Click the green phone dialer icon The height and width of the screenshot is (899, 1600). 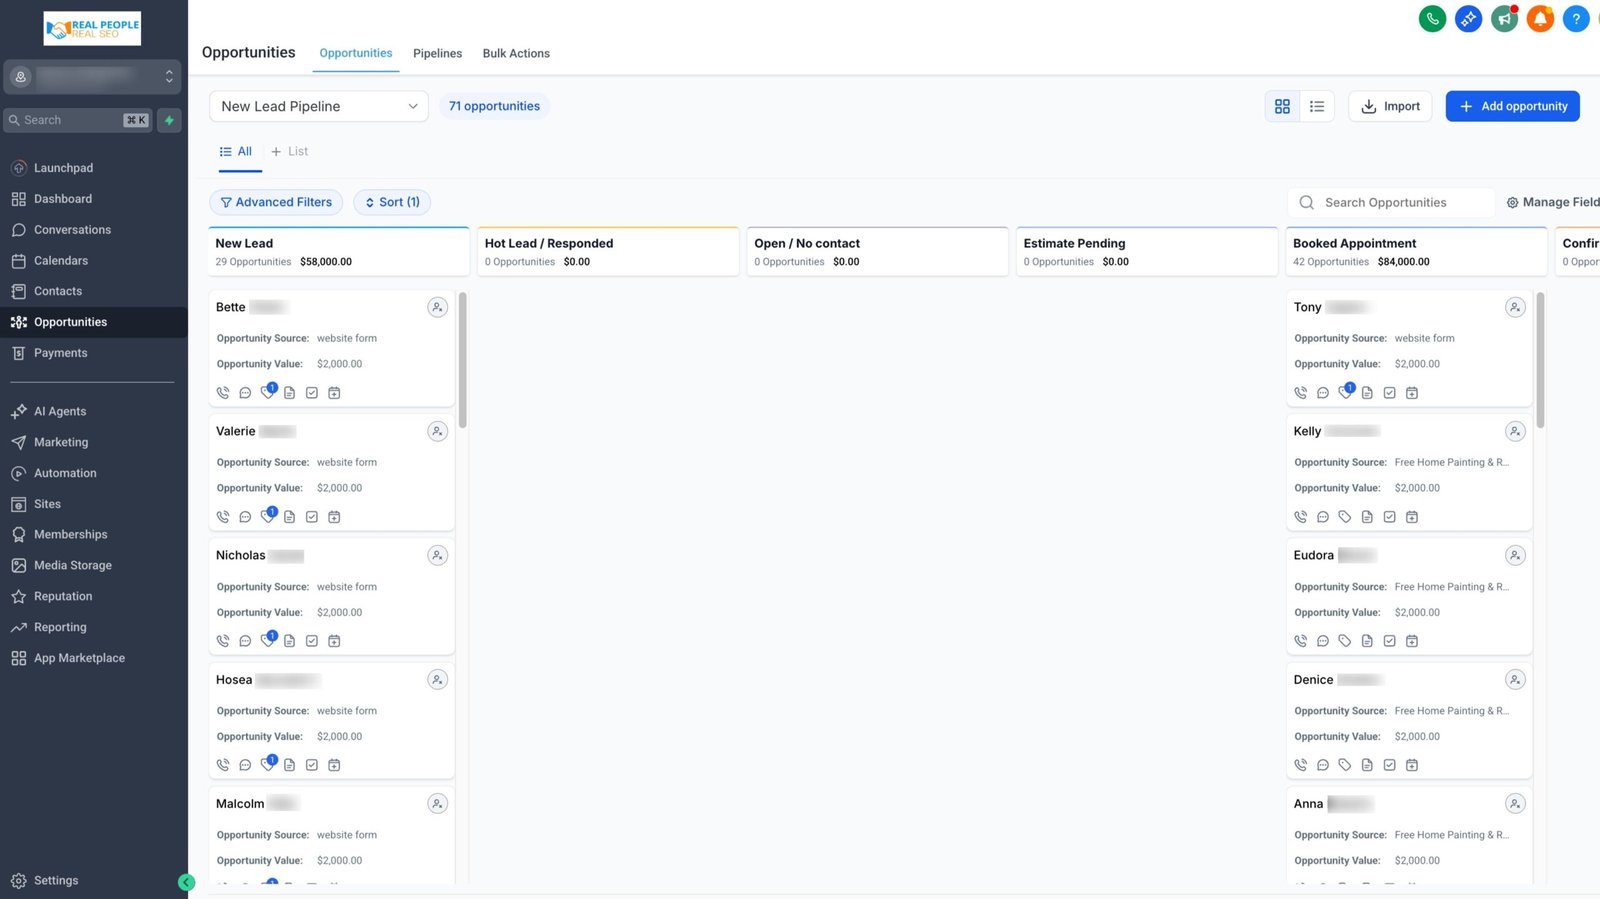click(1432, 19)
